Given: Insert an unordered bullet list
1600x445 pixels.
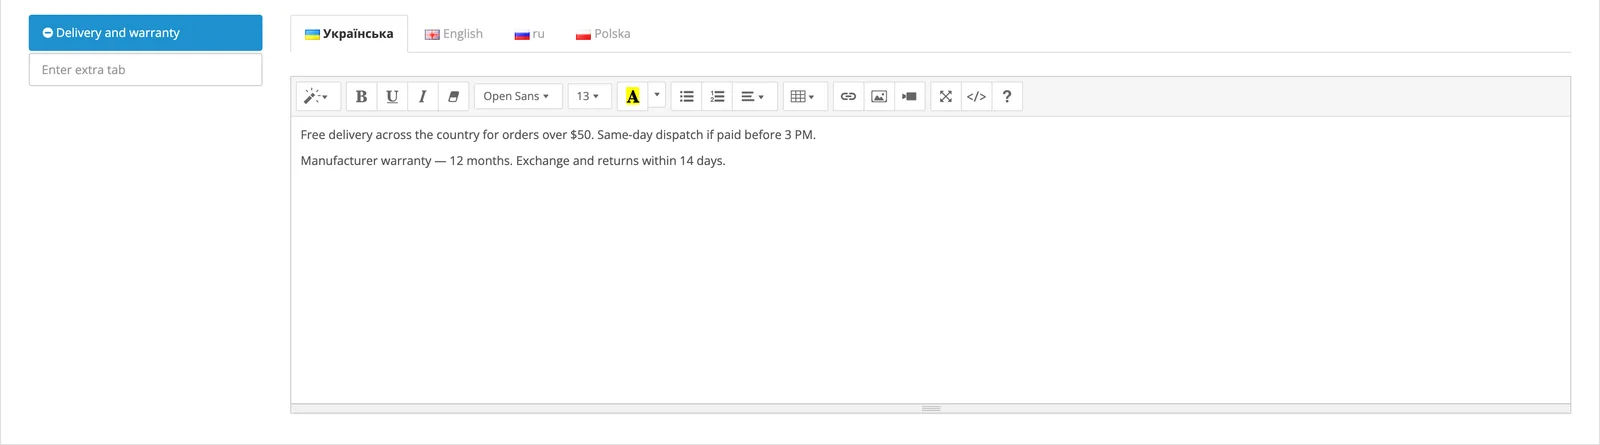Looking at the screenshot, I should [686, 96].
